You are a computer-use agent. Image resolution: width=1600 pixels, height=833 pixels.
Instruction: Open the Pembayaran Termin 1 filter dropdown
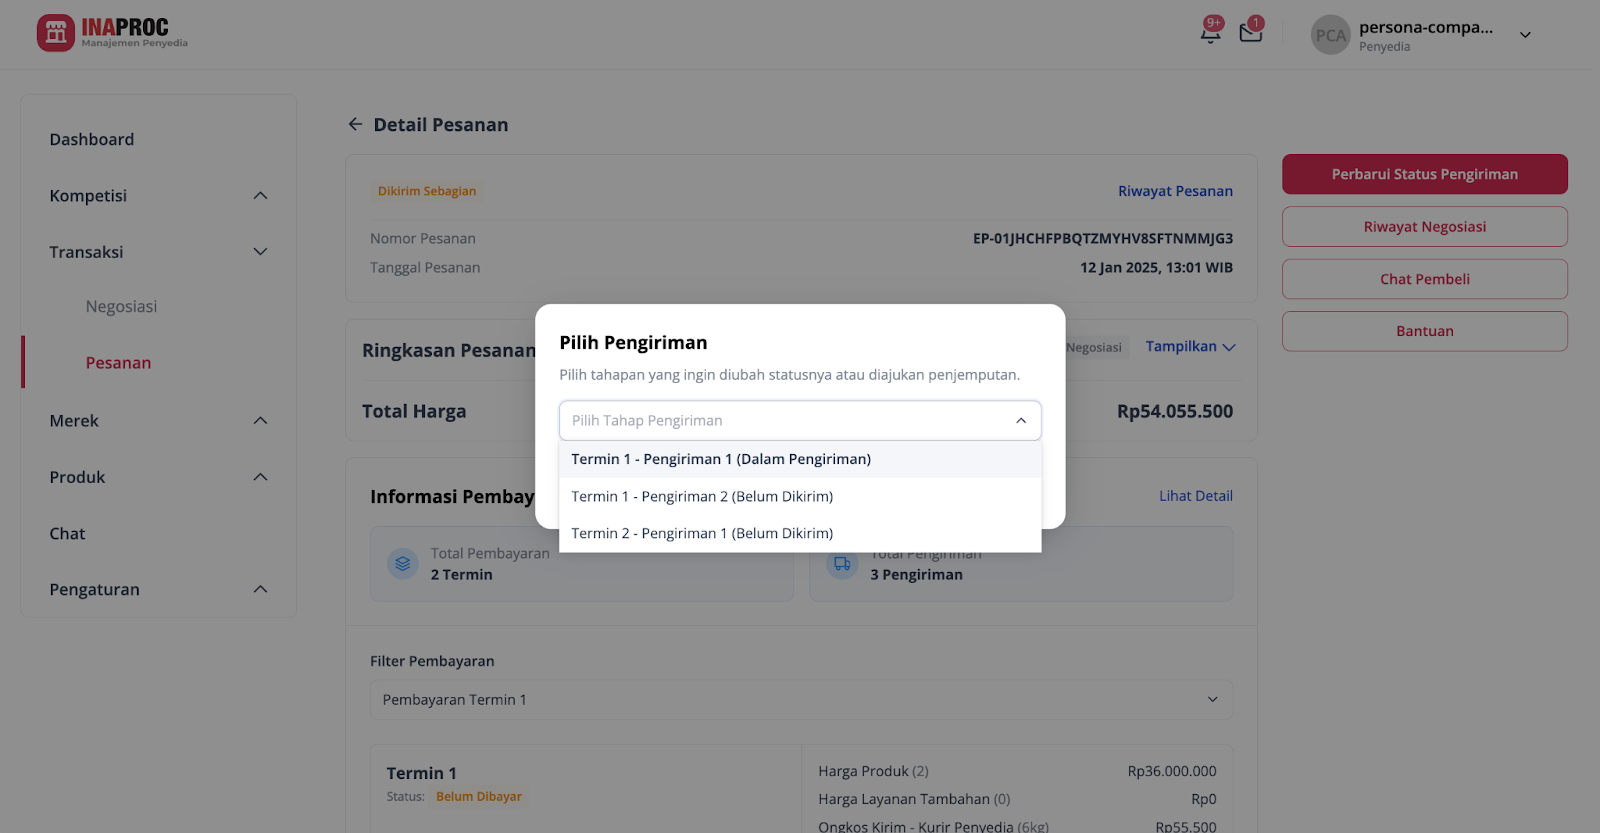pos(801,700)
